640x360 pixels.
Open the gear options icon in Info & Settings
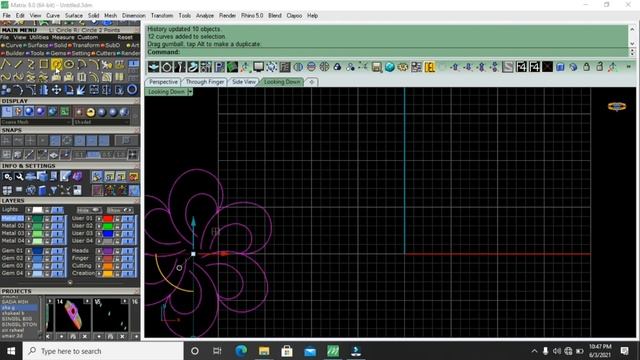click(x=7, y=176)
